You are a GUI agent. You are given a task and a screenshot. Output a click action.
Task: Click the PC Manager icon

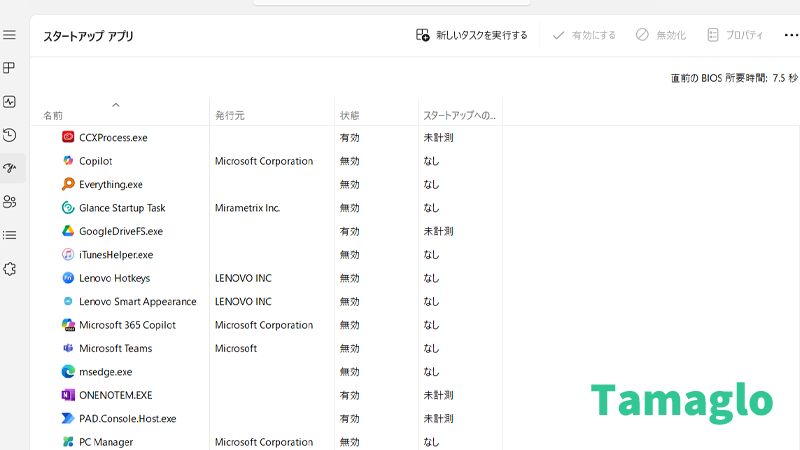68,442
